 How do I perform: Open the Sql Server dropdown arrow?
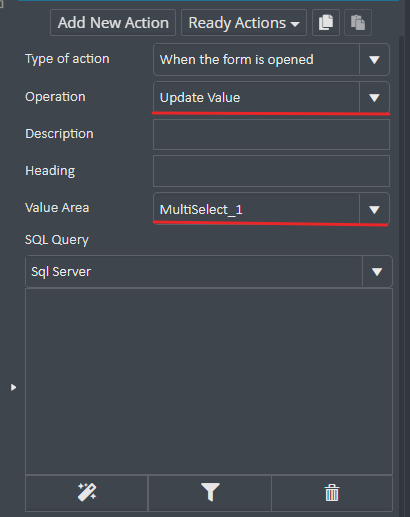(x=377, y=272)
